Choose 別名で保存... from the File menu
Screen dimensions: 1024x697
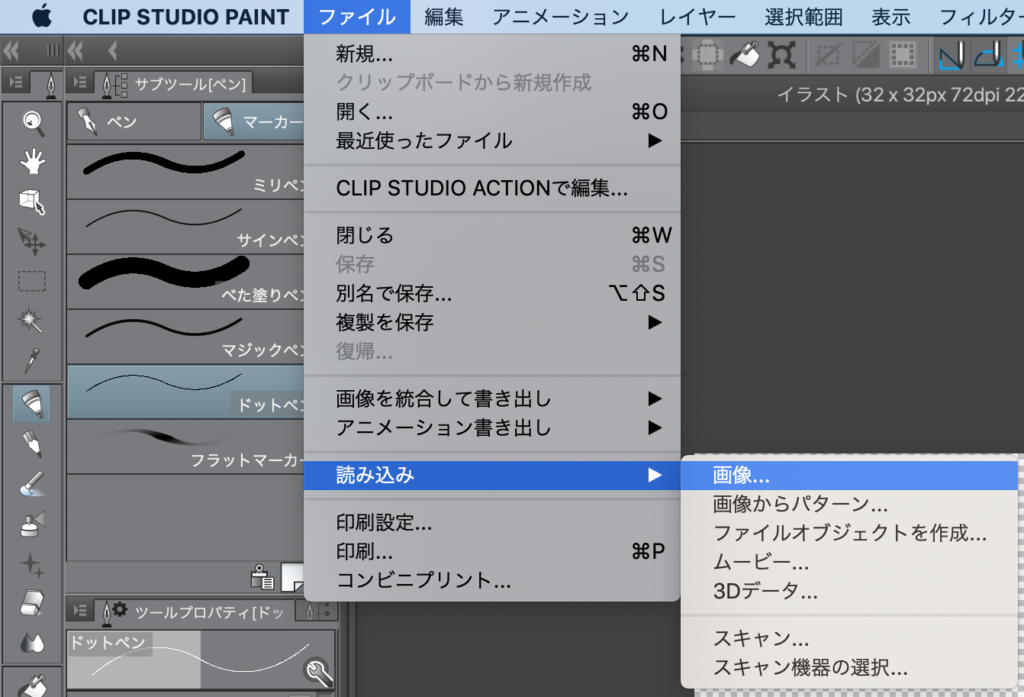coord(492,293)
